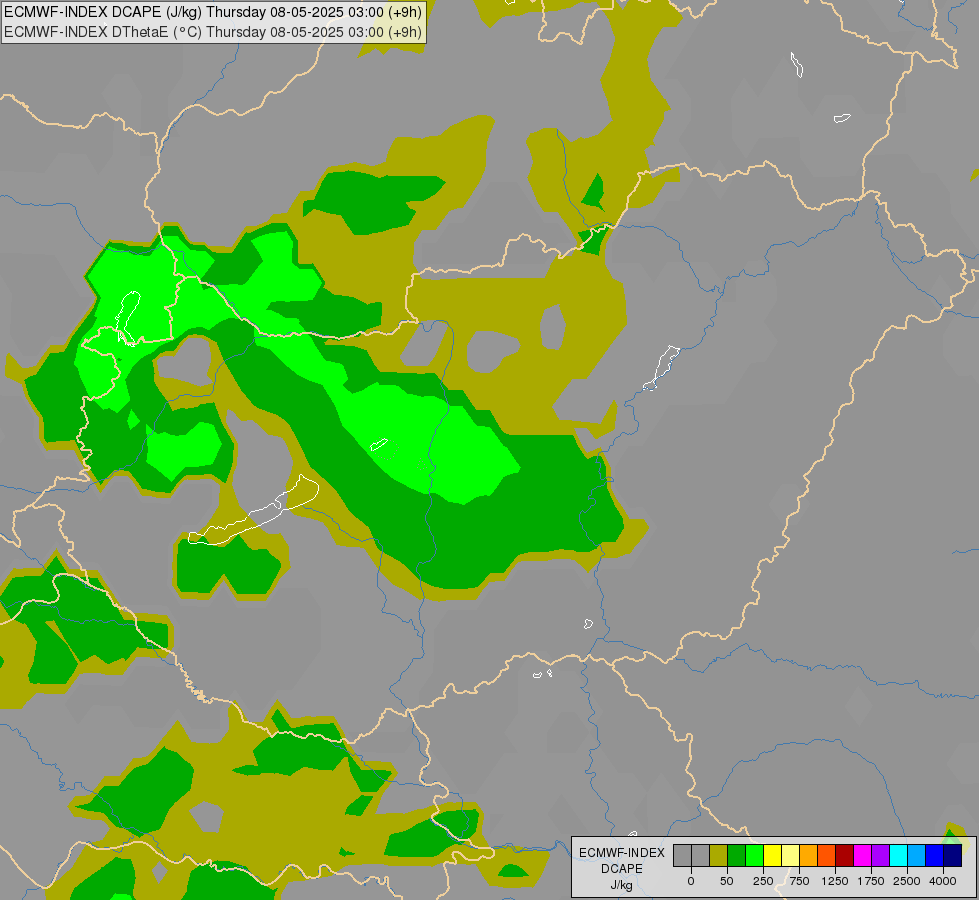Viewport: 979px width, 900px height.
Task: Click the olive 0–50 J/kg legend swatch
Action: (718, 856)
